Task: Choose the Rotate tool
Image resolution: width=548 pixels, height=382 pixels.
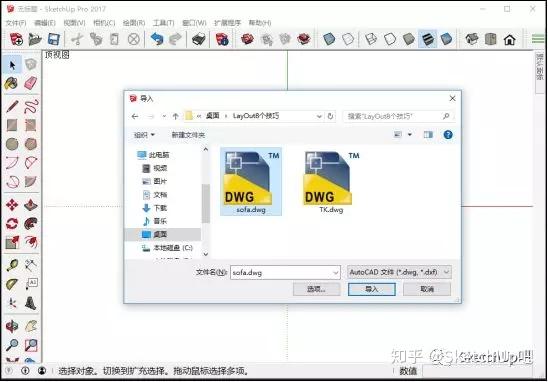Action: [12, 223]
